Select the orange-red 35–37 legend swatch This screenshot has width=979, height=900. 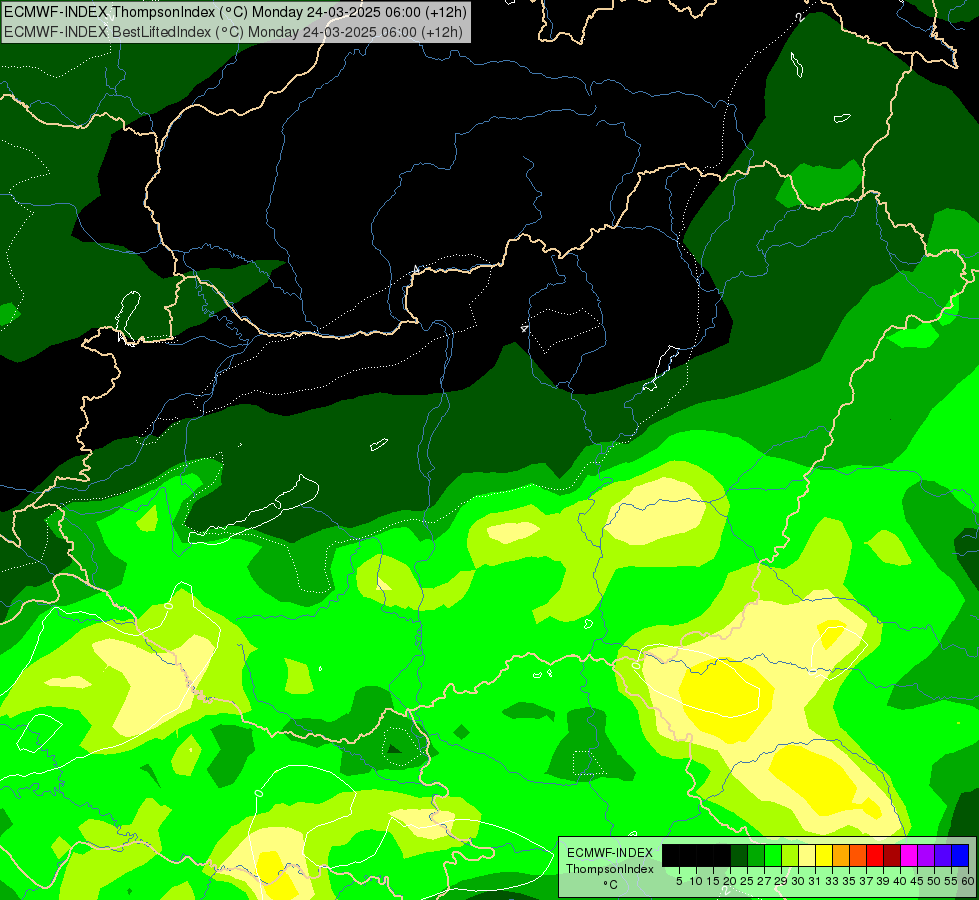coord(858,855)
